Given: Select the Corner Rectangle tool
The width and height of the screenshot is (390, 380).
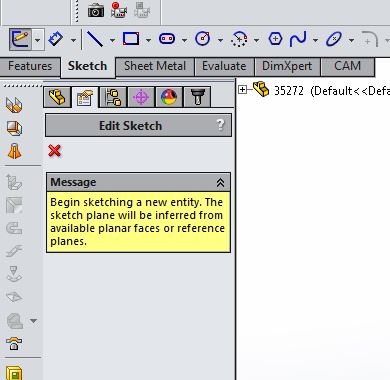Looking at the screenshot, I should tap(131, 39).
